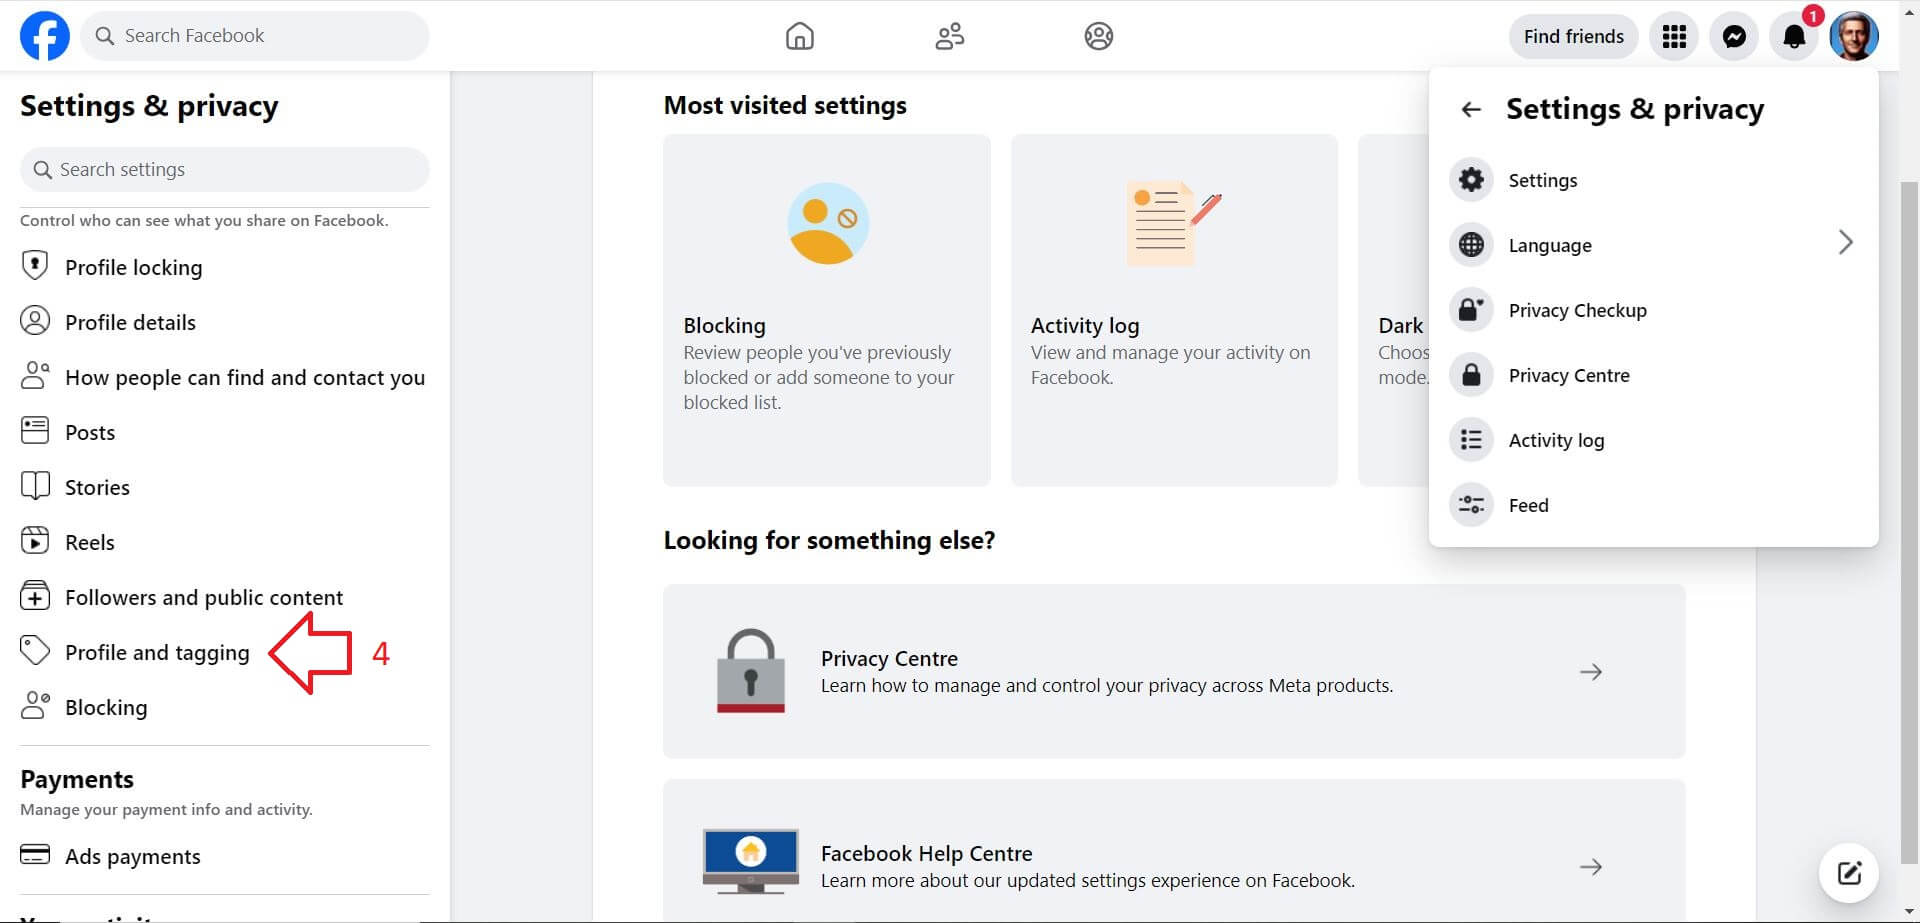Open the Messenger icon

(1734, 37)
